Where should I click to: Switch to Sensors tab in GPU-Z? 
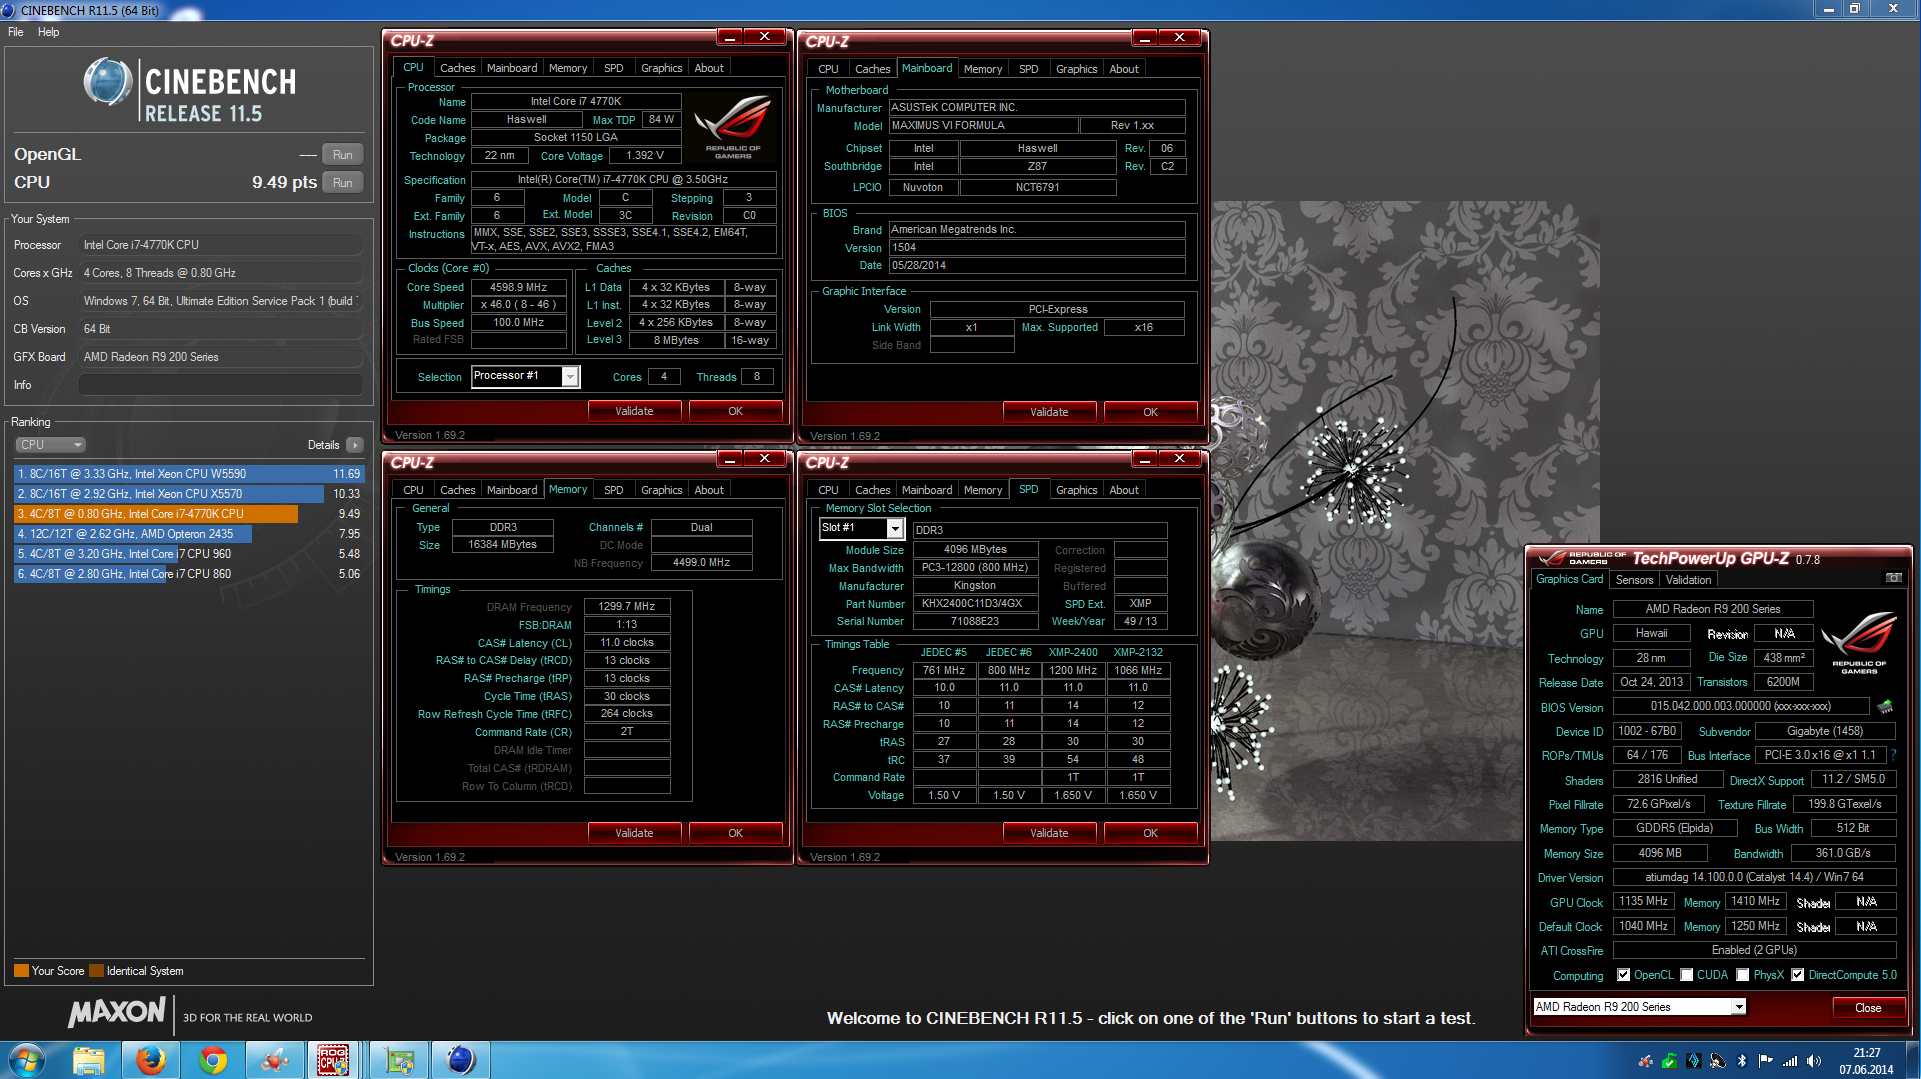1634,580
